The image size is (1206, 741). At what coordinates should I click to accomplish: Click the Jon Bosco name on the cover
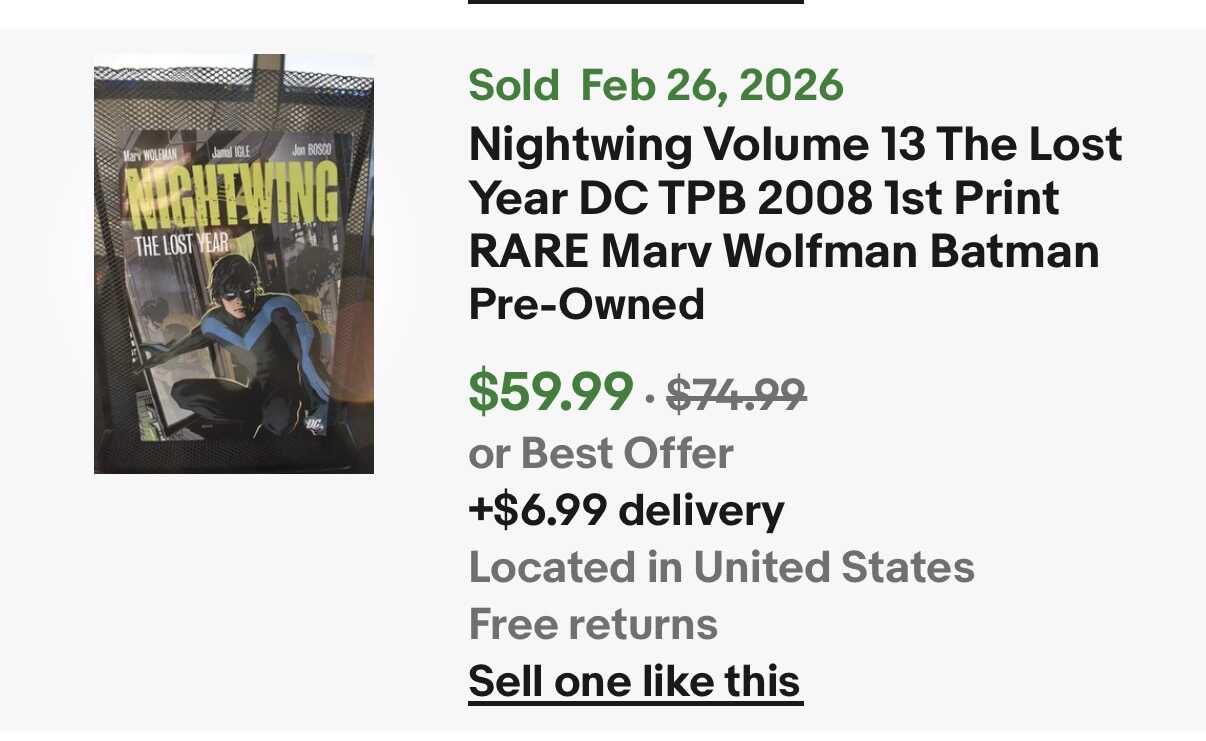(x=310, y=150)
